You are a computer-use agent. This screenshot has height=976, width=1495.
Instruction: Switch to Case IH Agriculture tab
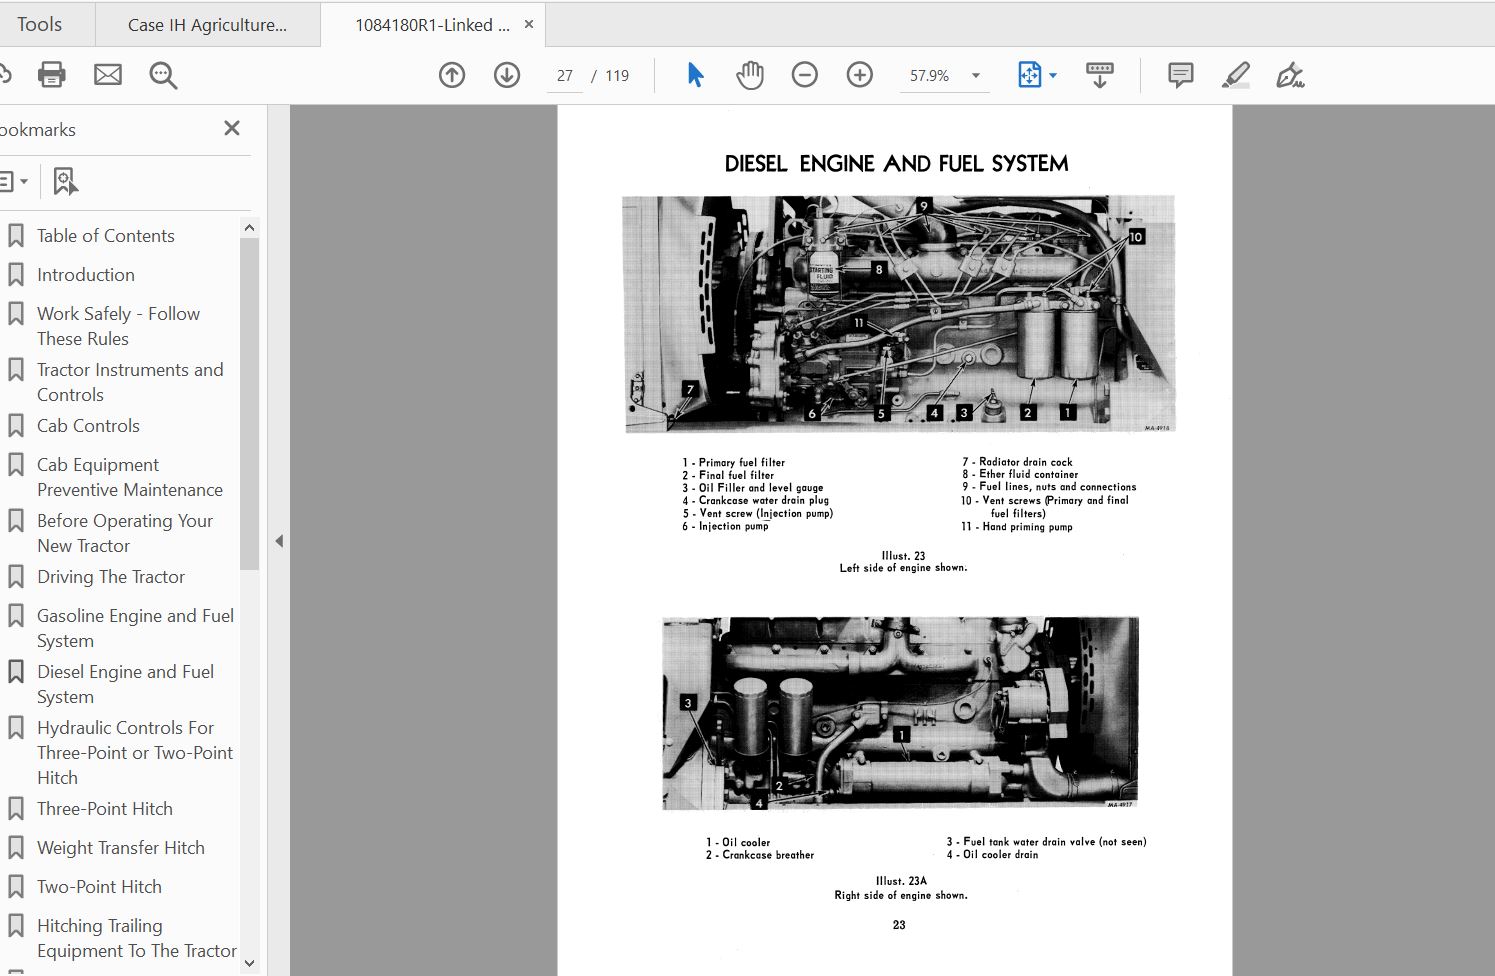click(x=207, y=25)
